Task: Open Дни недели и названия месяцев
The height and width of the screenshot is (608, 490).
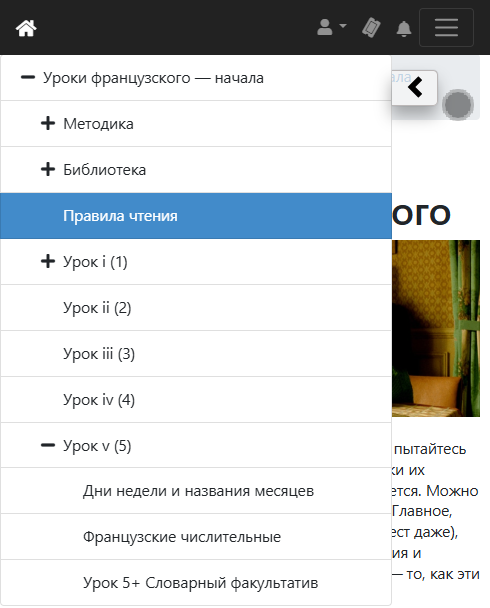Action: [196, 491]
